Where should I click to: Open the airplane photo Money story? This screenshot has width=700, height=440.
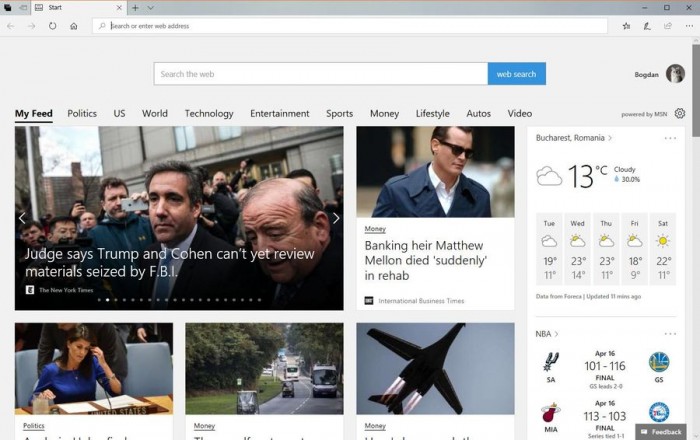click(435, 369)
